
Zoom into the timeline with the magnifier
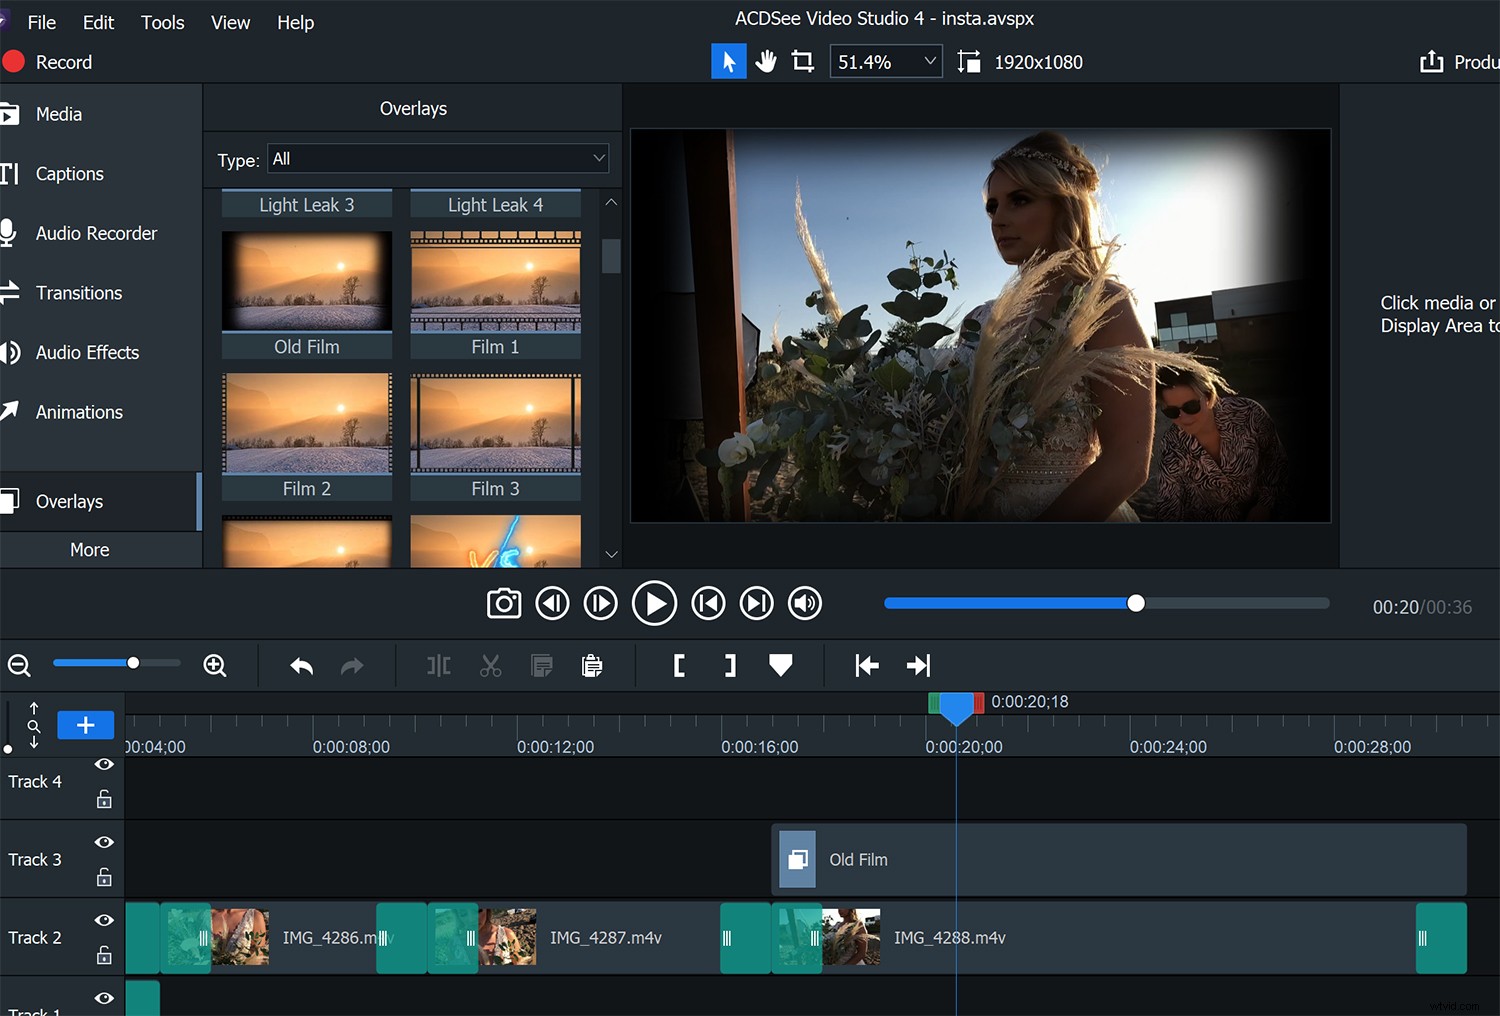214,664
